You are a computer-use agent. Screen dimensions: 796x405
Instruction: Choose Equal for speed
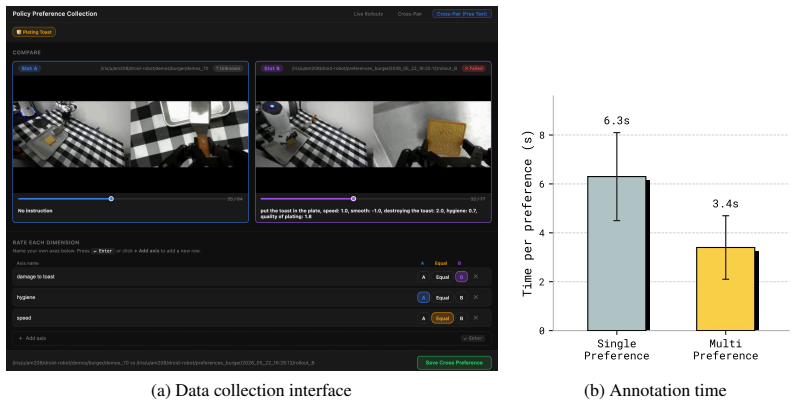(x=442, y=318)
